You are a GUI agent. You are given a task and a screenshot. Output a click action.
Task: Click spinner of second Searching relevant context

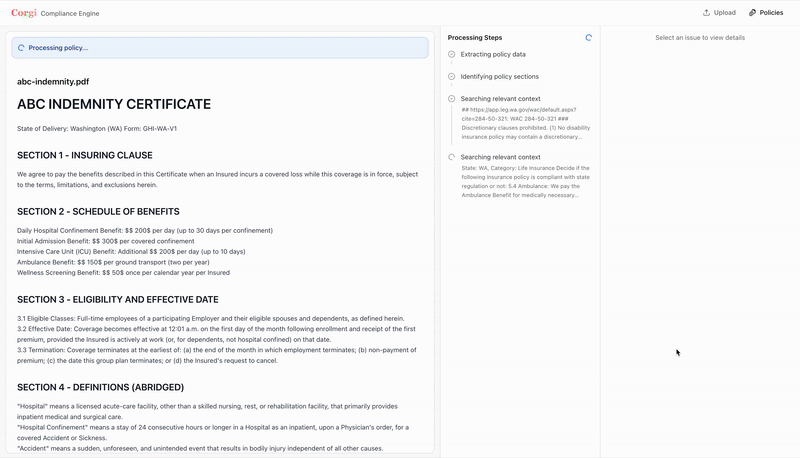click(452, 157)
